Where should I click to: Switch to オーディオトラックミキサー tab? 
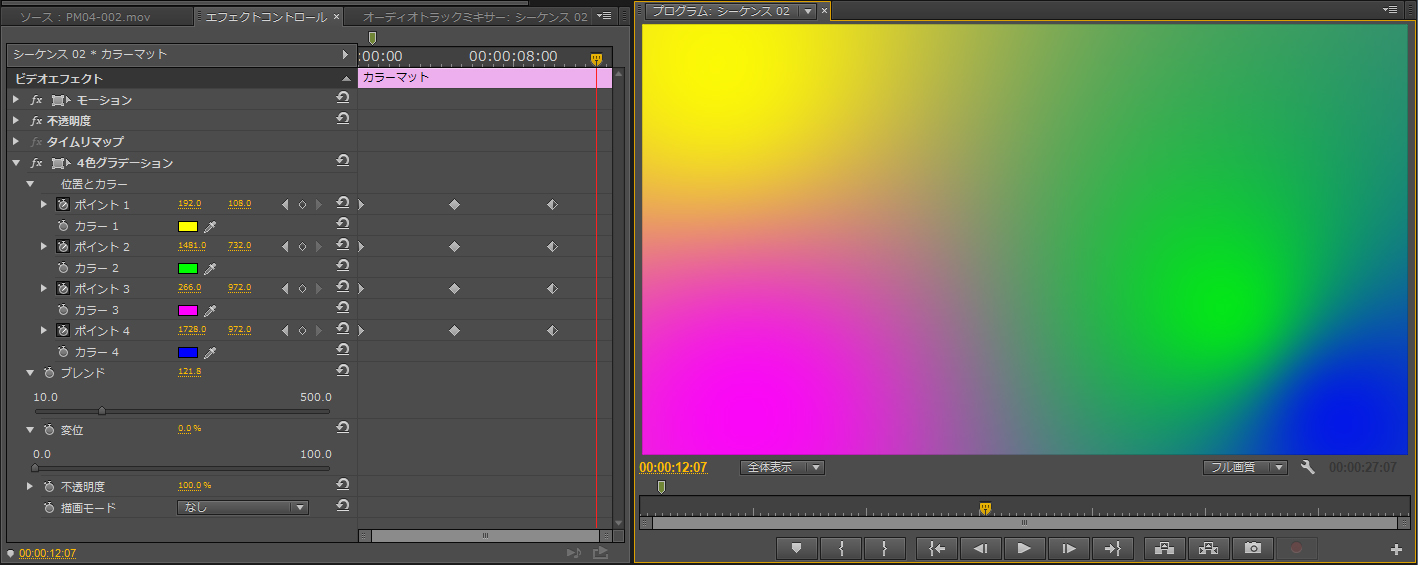click(x=474, y=17)
